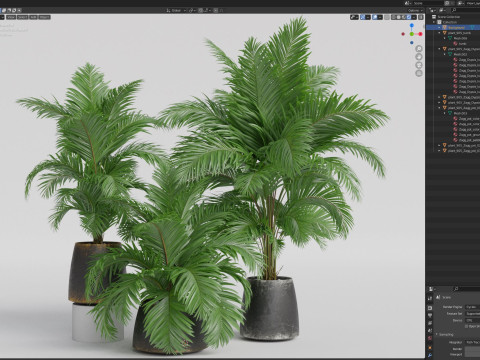Click the scene icon beside the Scene field
This screenshot has height=360, width=480.
tap(407, 3)
